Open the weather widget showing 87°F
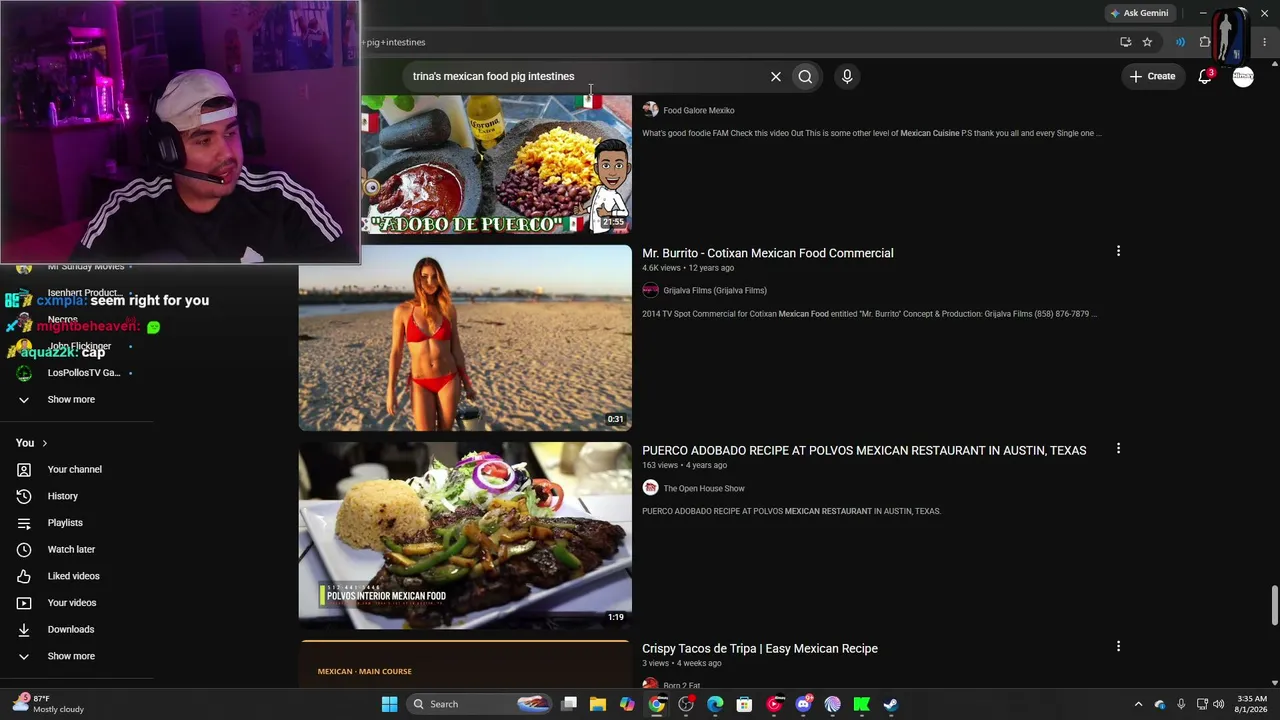 click(x=48, y=704)
